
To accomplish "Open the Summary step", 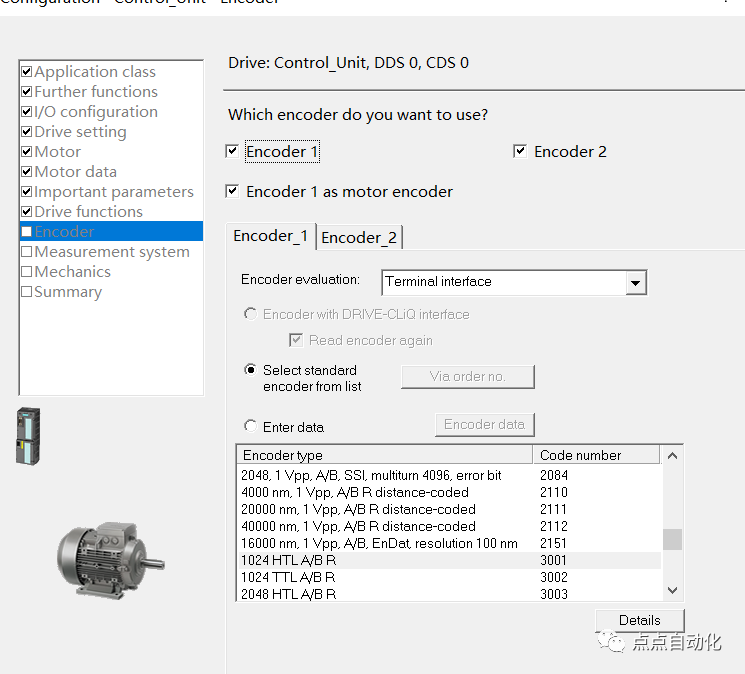I will coord(67,291).
